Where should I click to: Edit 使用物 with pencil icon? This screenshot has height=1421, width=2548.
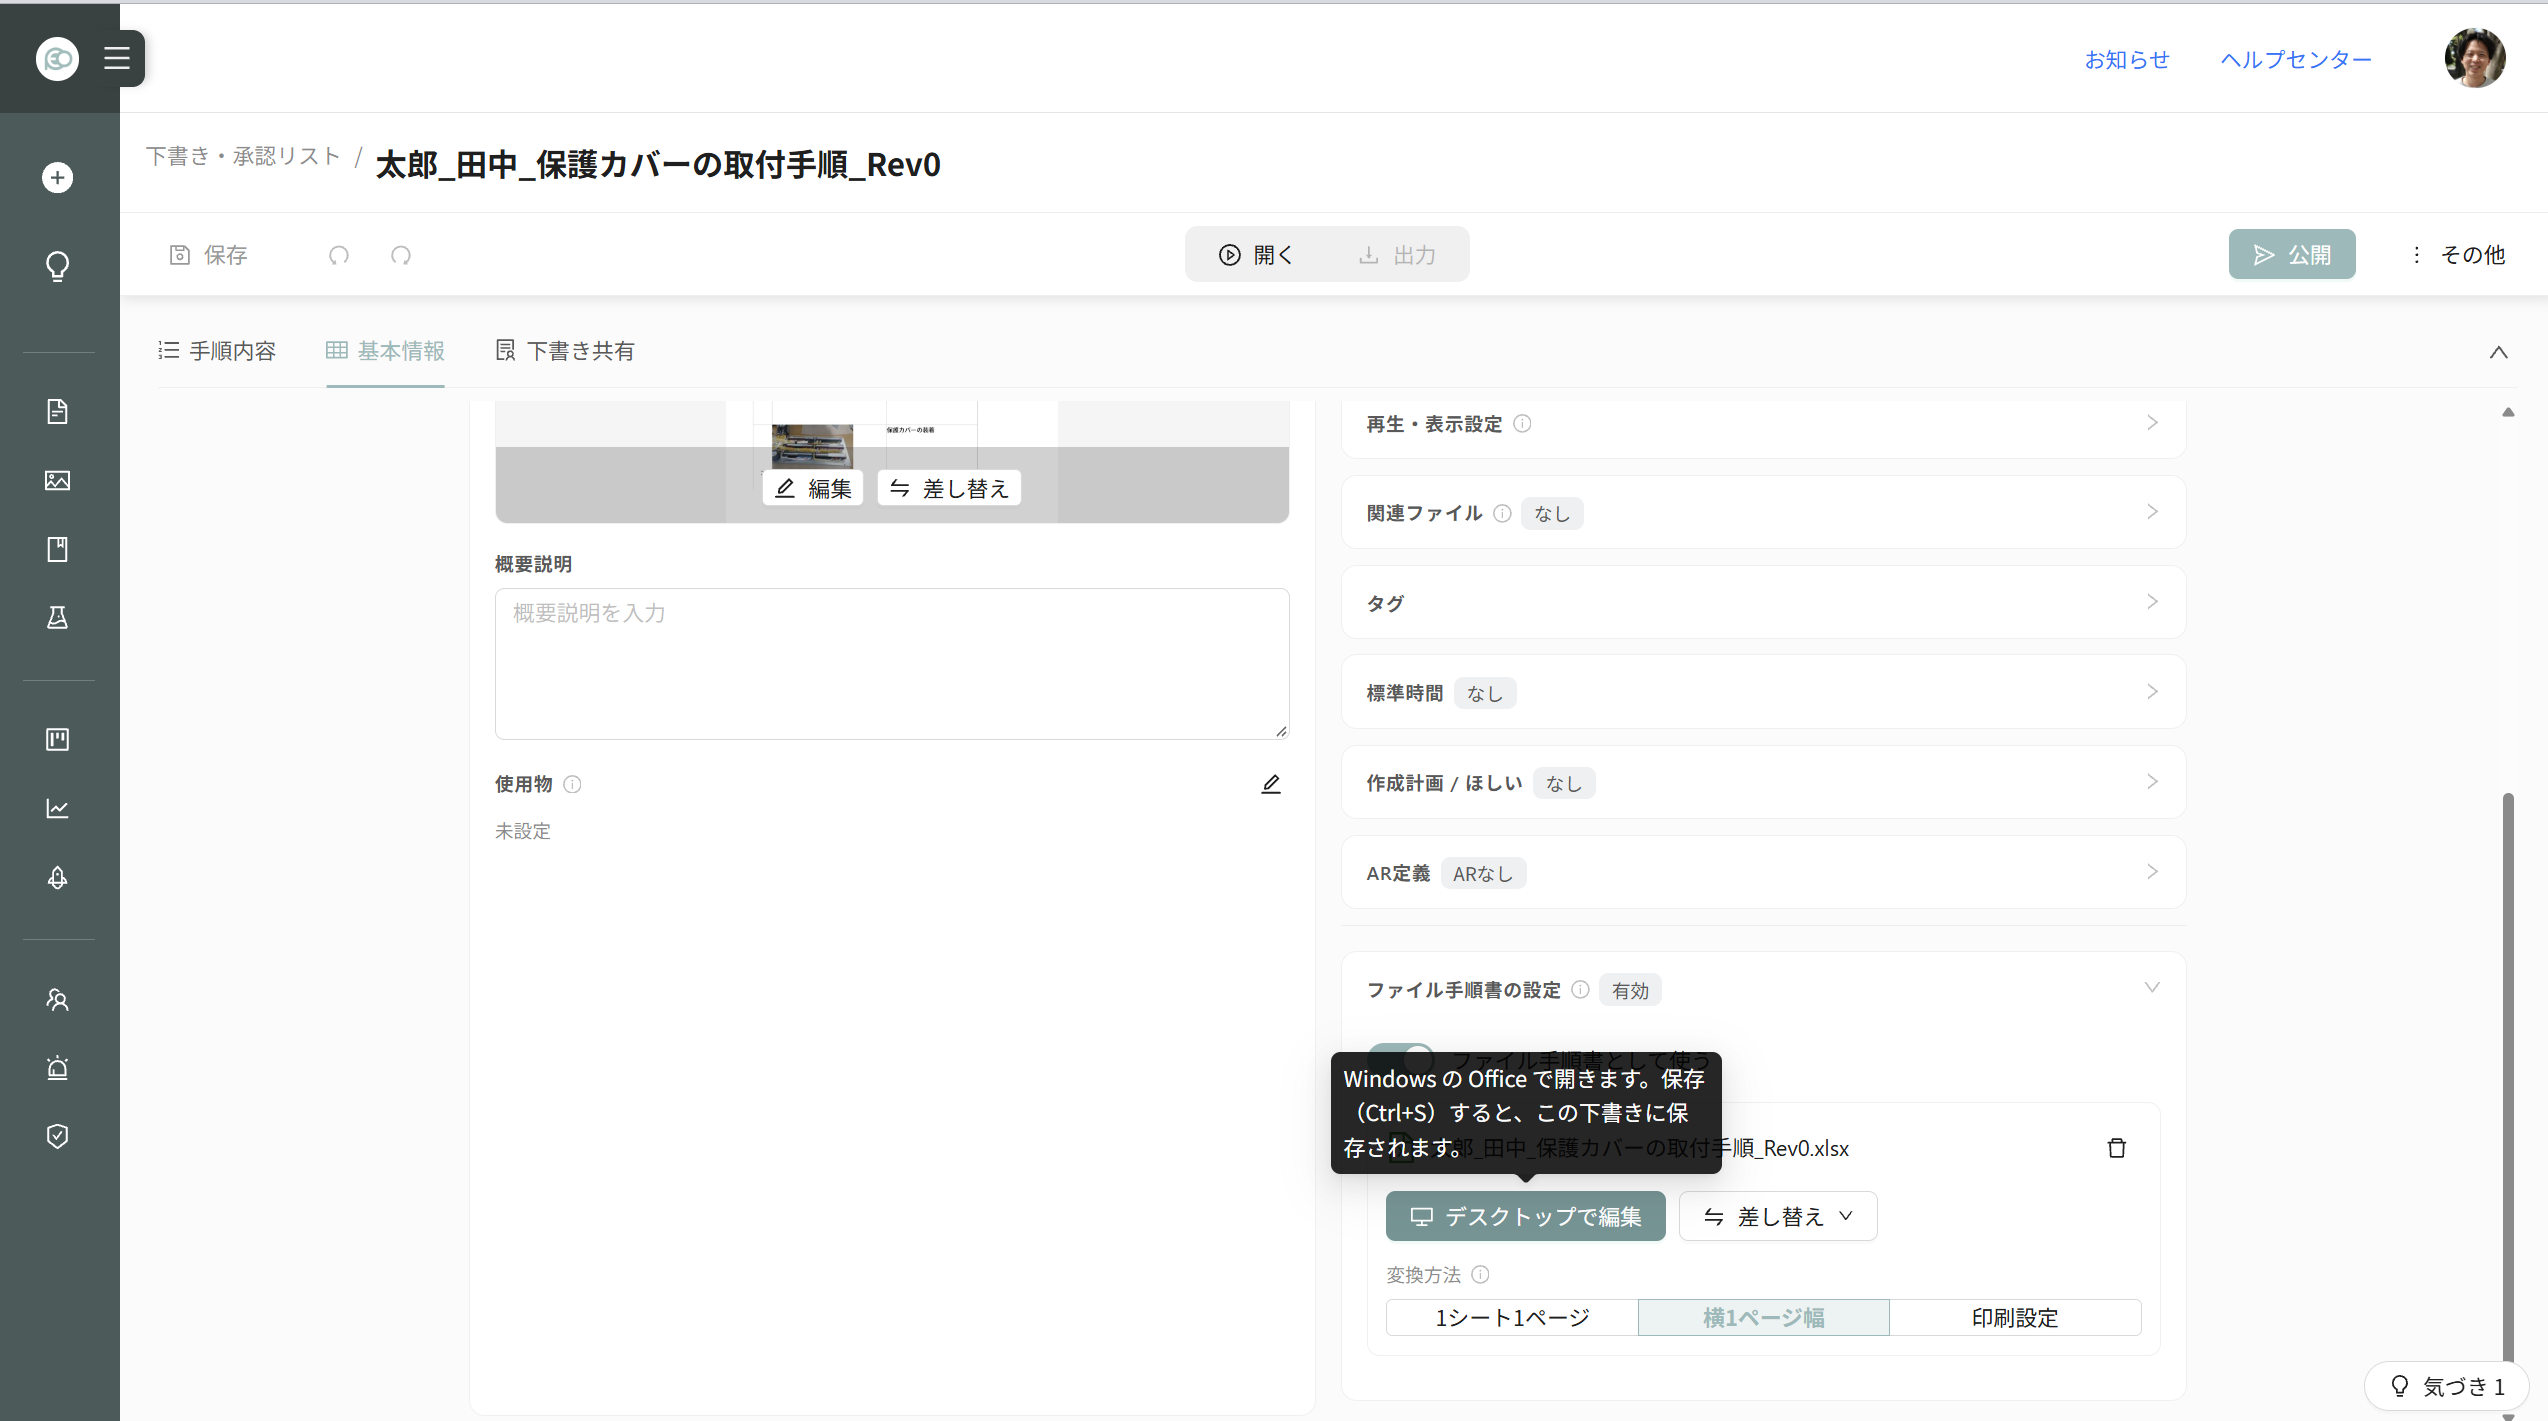1270,784
